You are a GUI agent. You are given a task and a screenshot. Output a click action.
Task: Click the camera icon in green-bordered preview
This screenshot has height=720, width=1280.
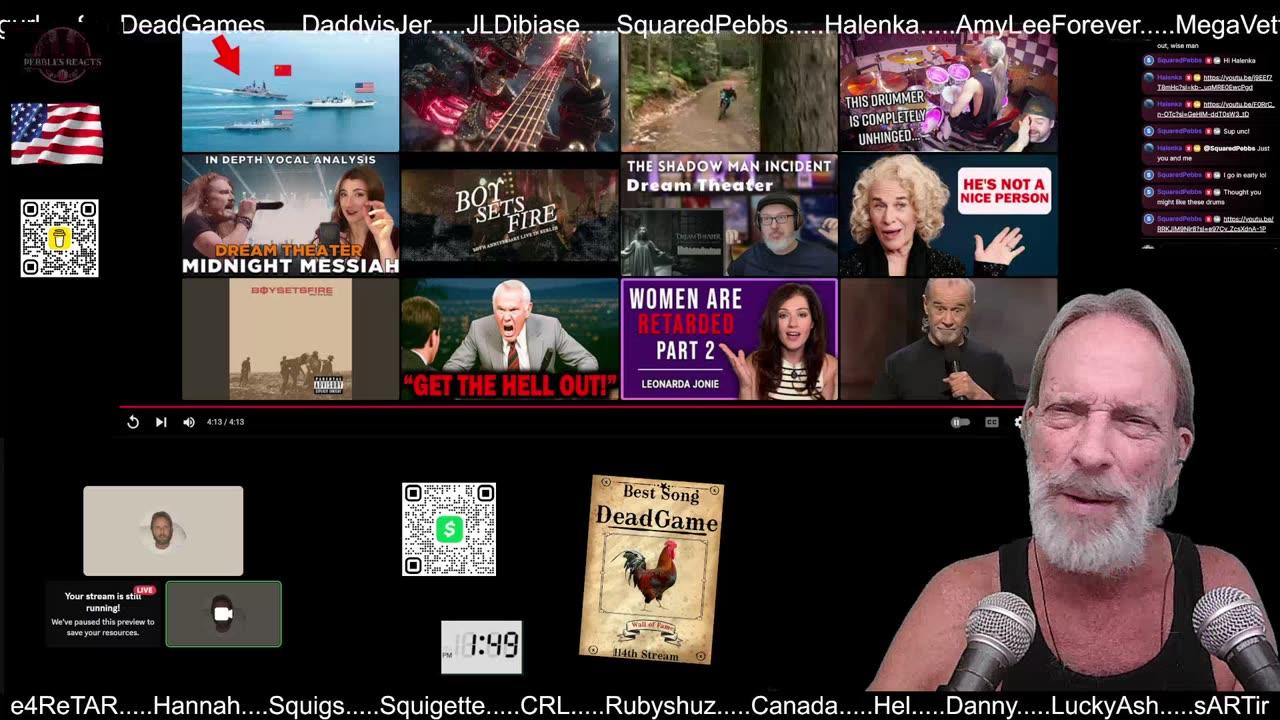223,614
